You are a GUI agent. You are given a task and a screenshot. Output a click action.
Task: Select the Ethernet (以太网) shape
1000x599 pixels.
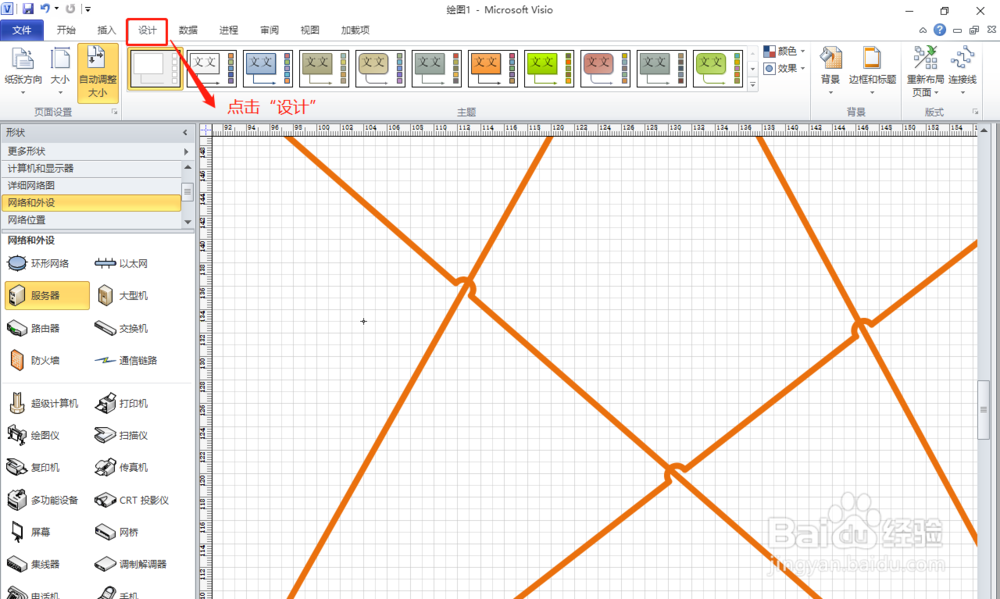(x=121, y=263)
